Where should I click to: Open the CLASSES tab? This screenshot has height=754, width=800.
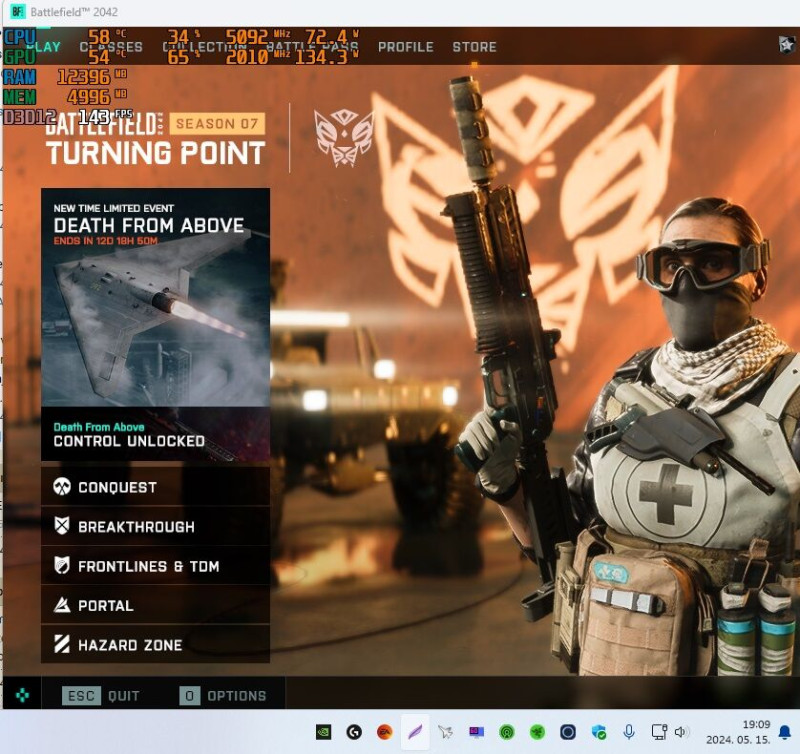point(111,47)
